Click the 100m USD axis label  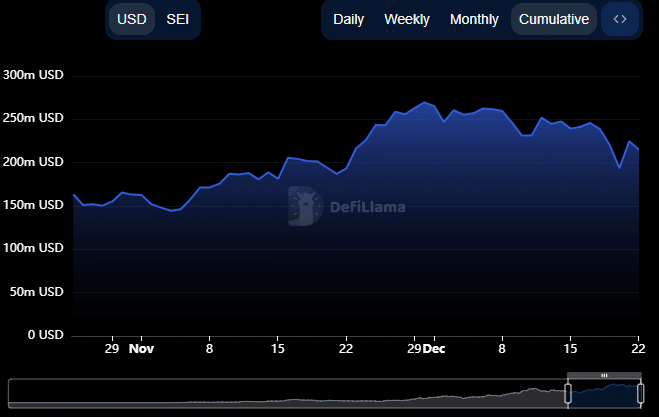coord(33,248)
